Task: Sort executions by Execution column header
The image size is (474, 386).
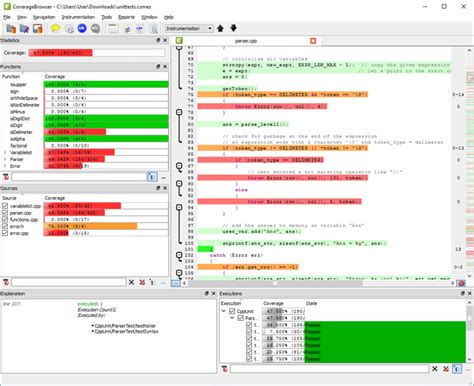Action: point(231,303)
